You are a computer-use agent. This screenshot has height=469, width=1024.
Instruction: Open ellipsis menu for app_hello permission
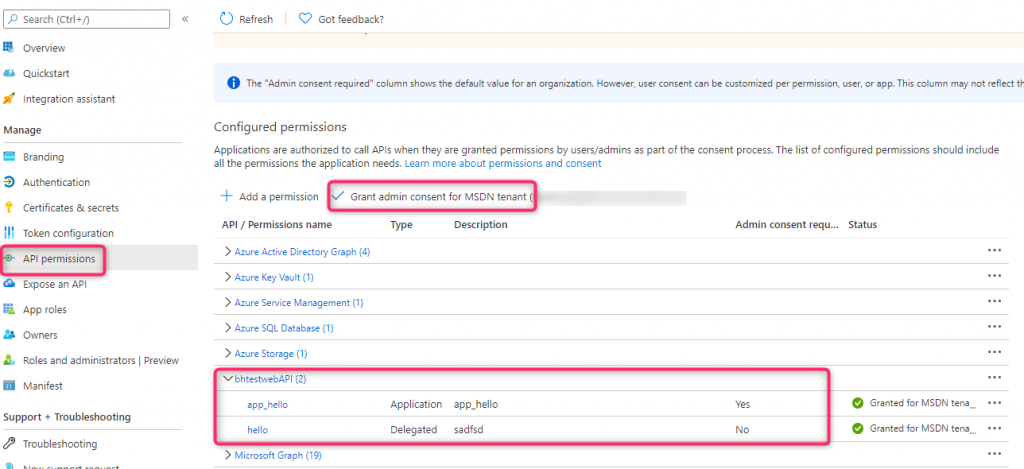995,403
